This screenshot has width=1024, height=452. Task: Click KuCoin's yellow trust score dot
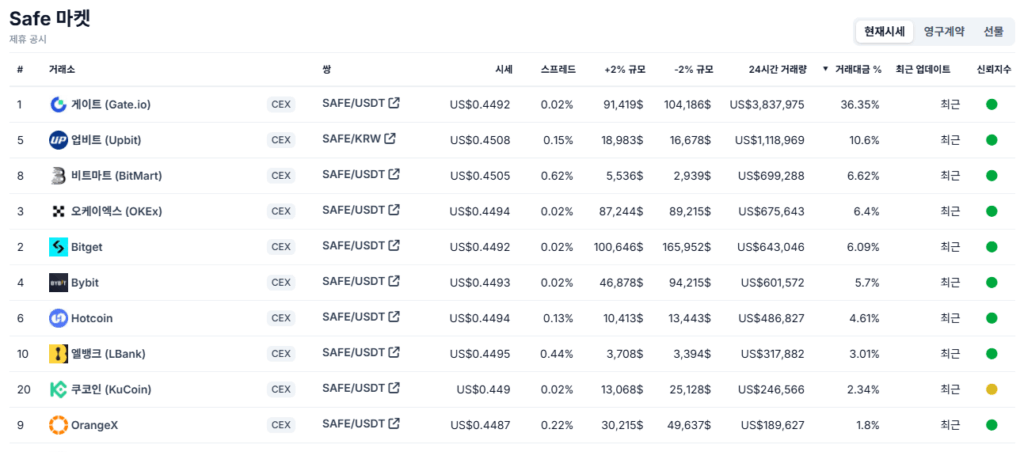click(x=991, y=389)
